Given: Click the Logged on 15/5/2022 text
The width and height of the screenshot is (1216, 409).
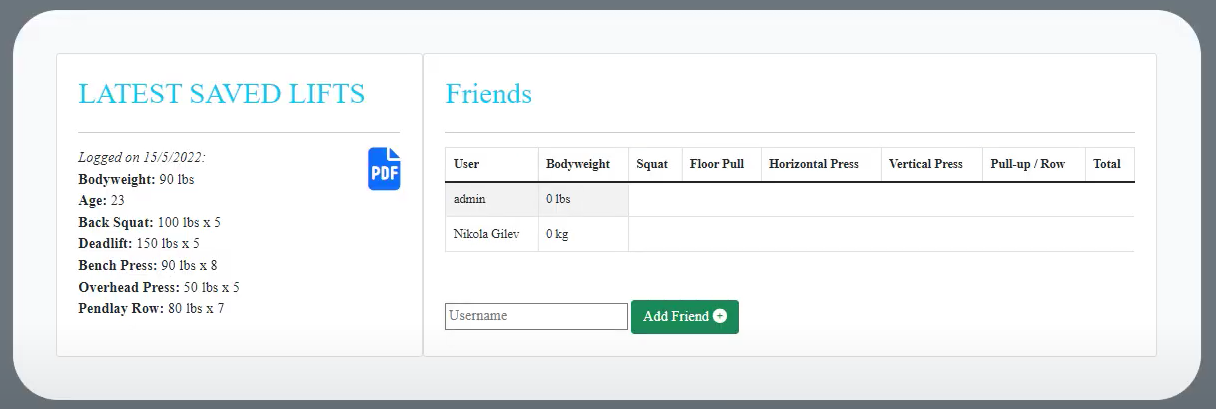Looking at the screenshot, I should tap(142, 158).
